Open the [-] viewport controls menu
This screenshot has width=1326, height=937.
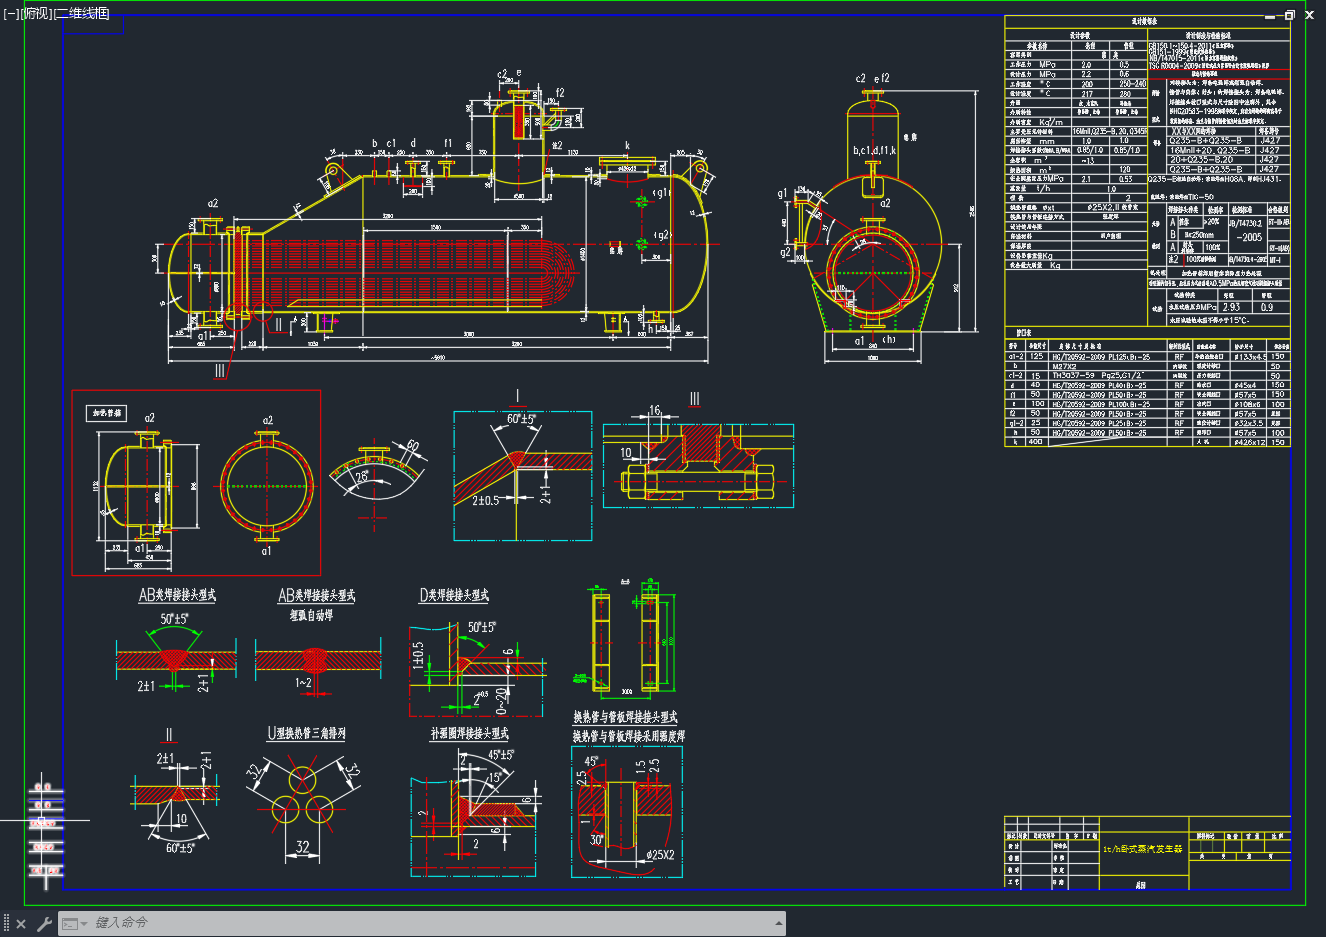11,14
